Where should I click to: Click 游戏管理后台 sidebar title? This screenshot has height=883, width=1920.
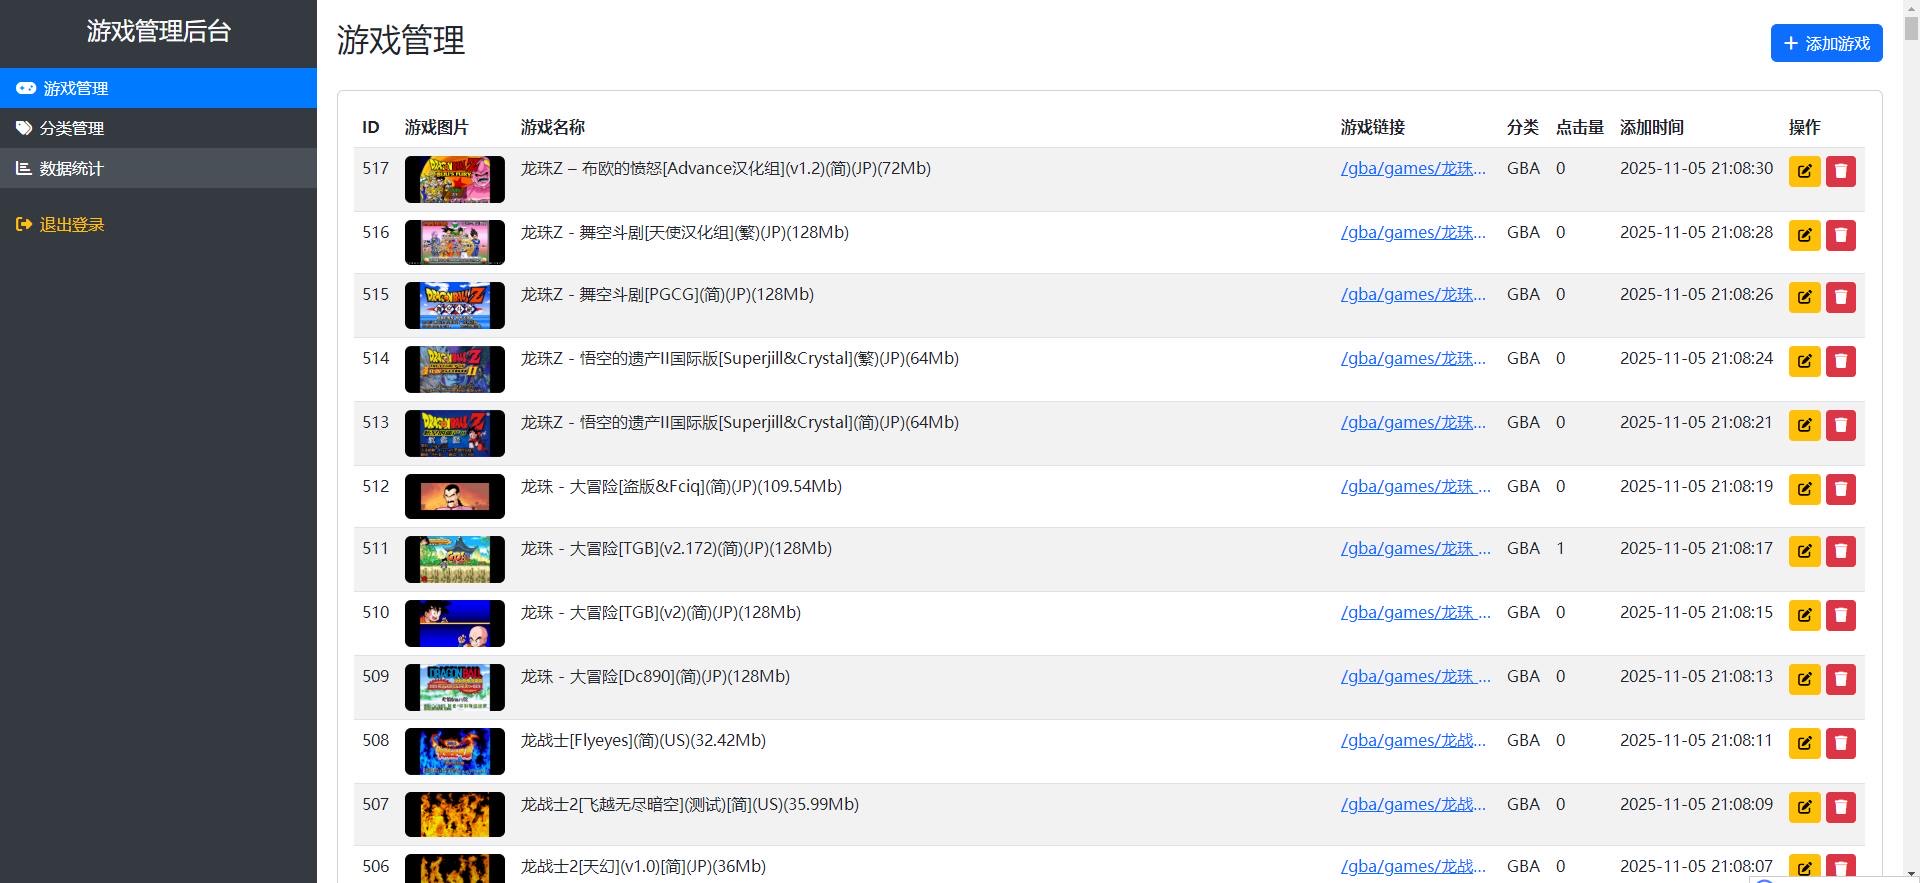pyautogui.click(x=158, y=31)
